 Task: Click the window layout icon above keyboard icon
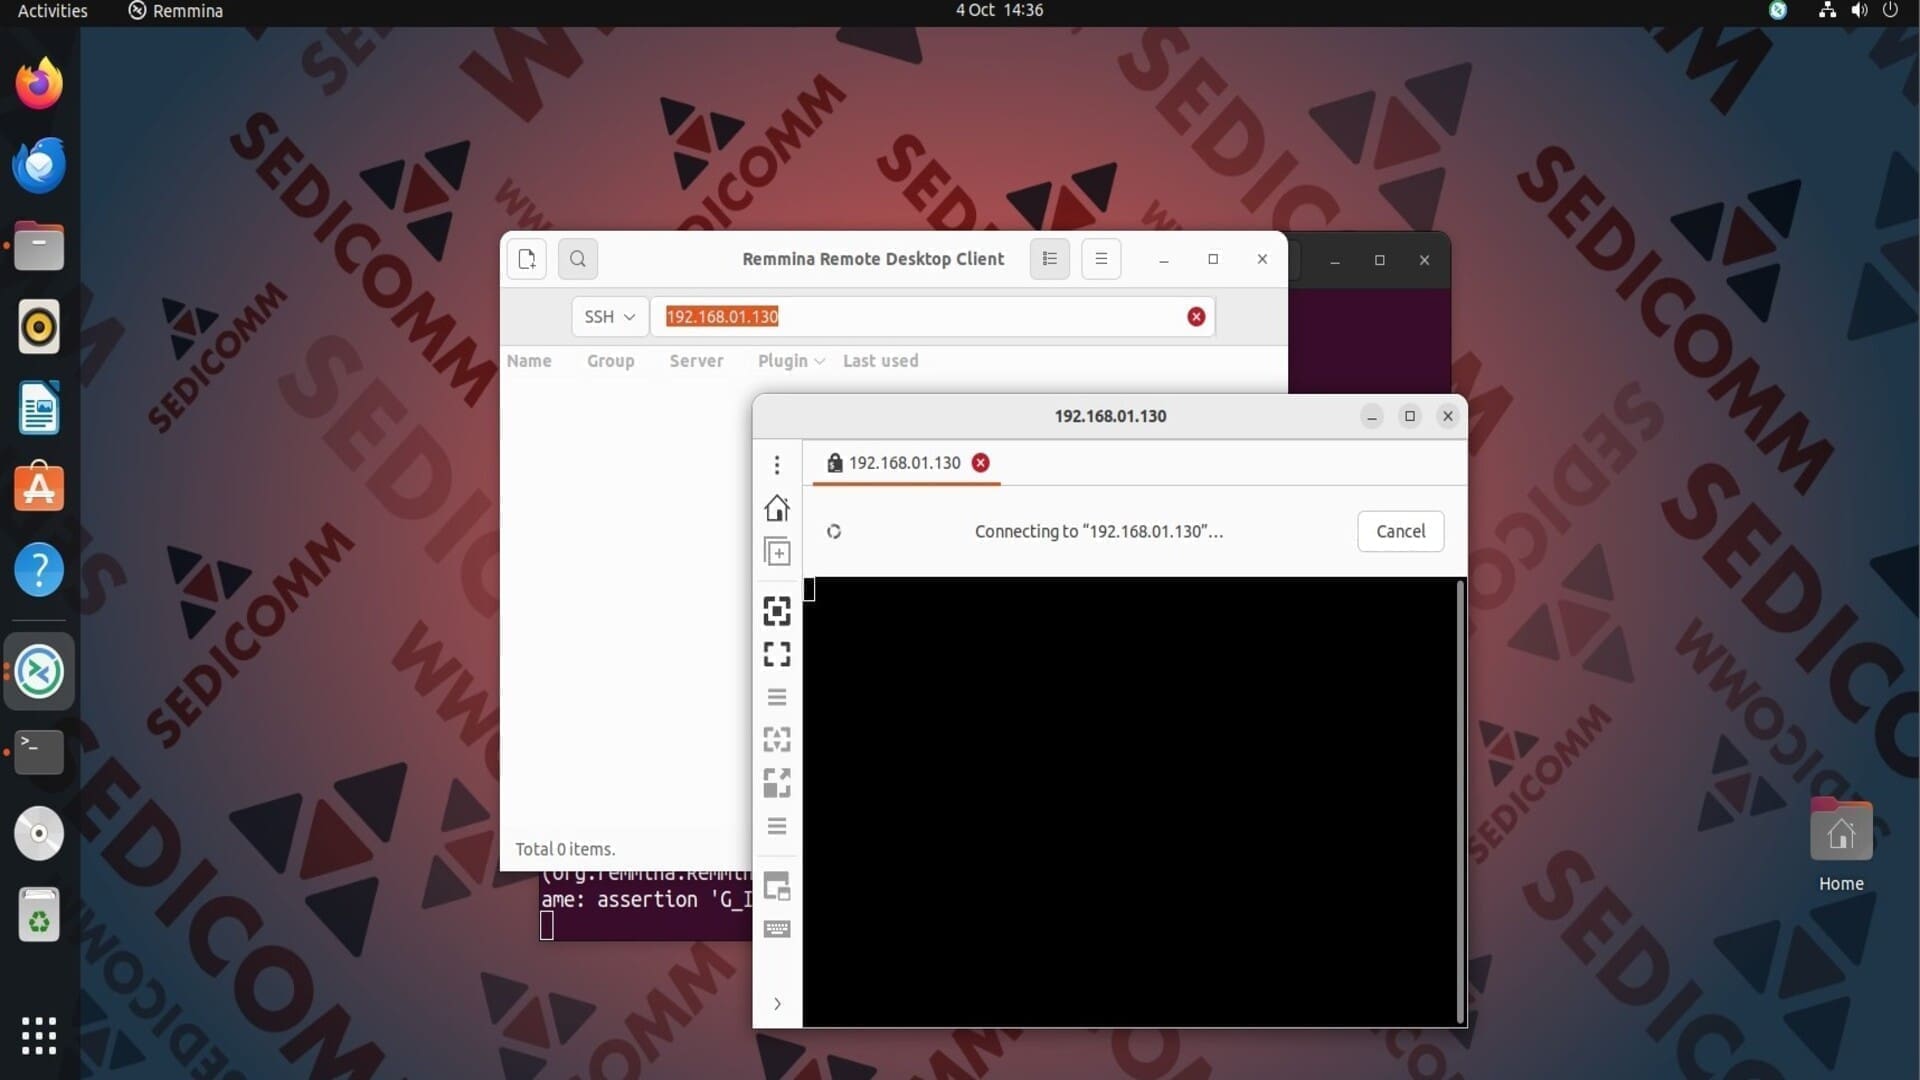tap(777, 886)
